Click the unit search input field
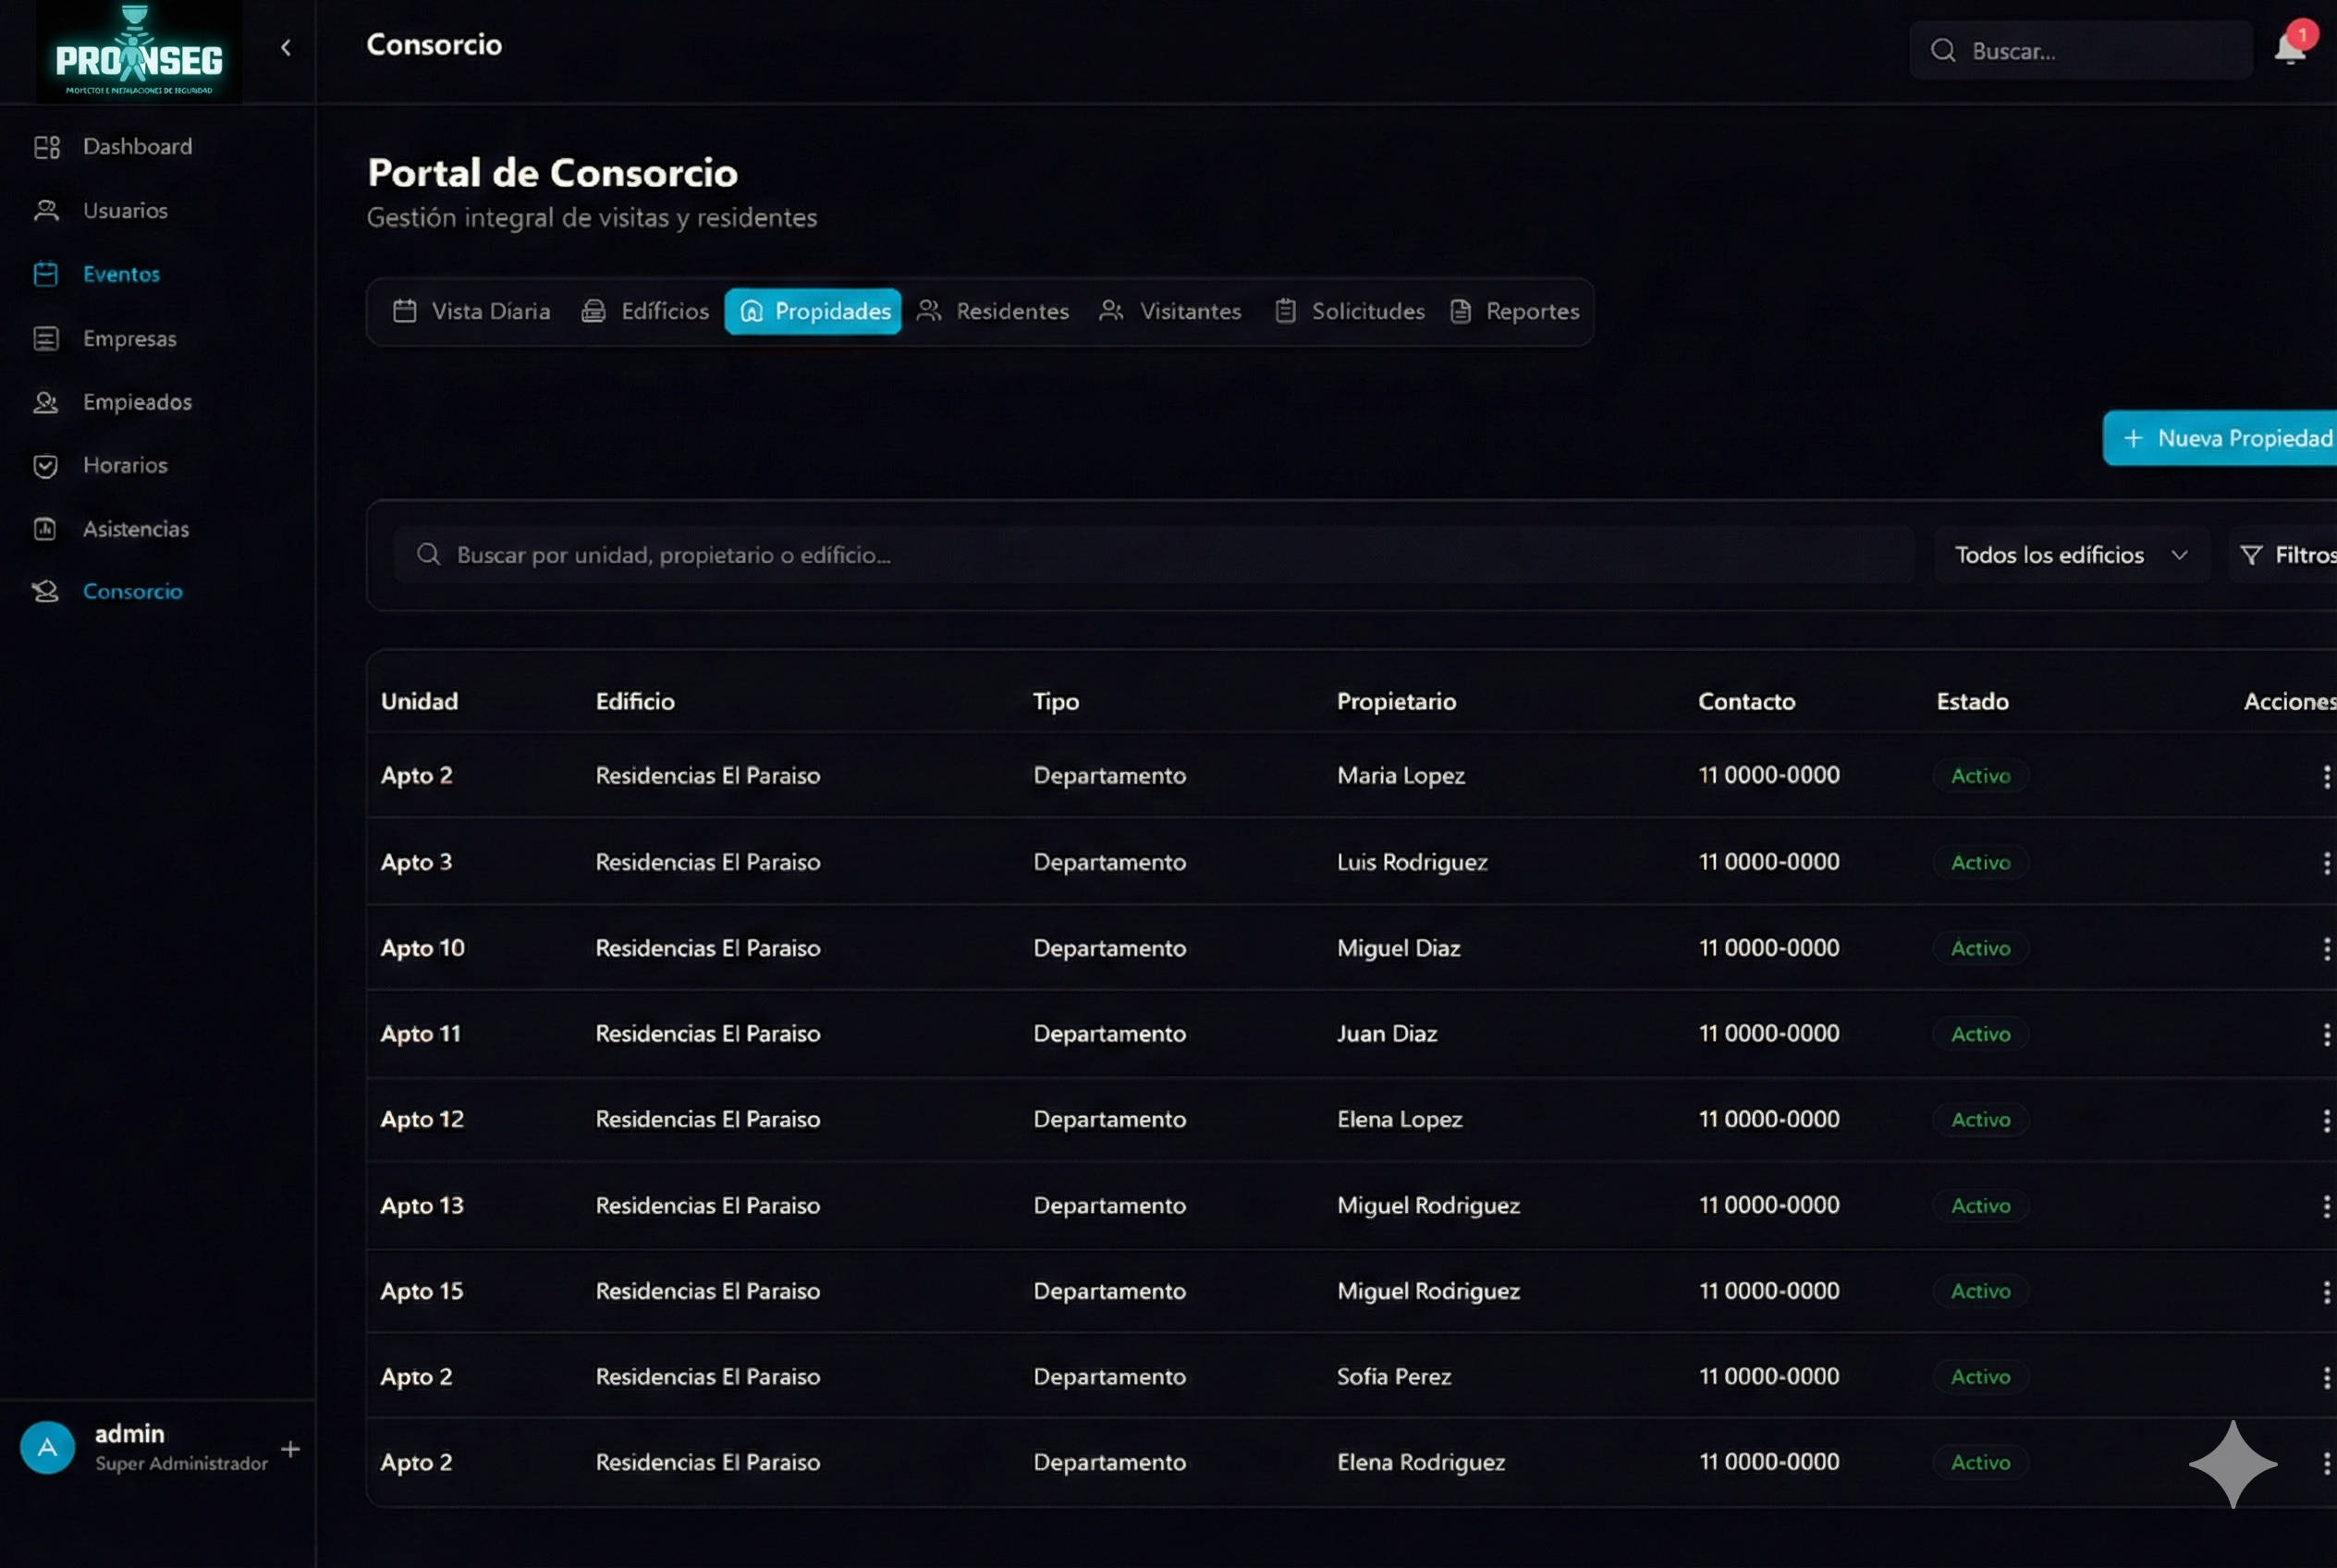2337x1568 pixels. tap(1150, 555)
